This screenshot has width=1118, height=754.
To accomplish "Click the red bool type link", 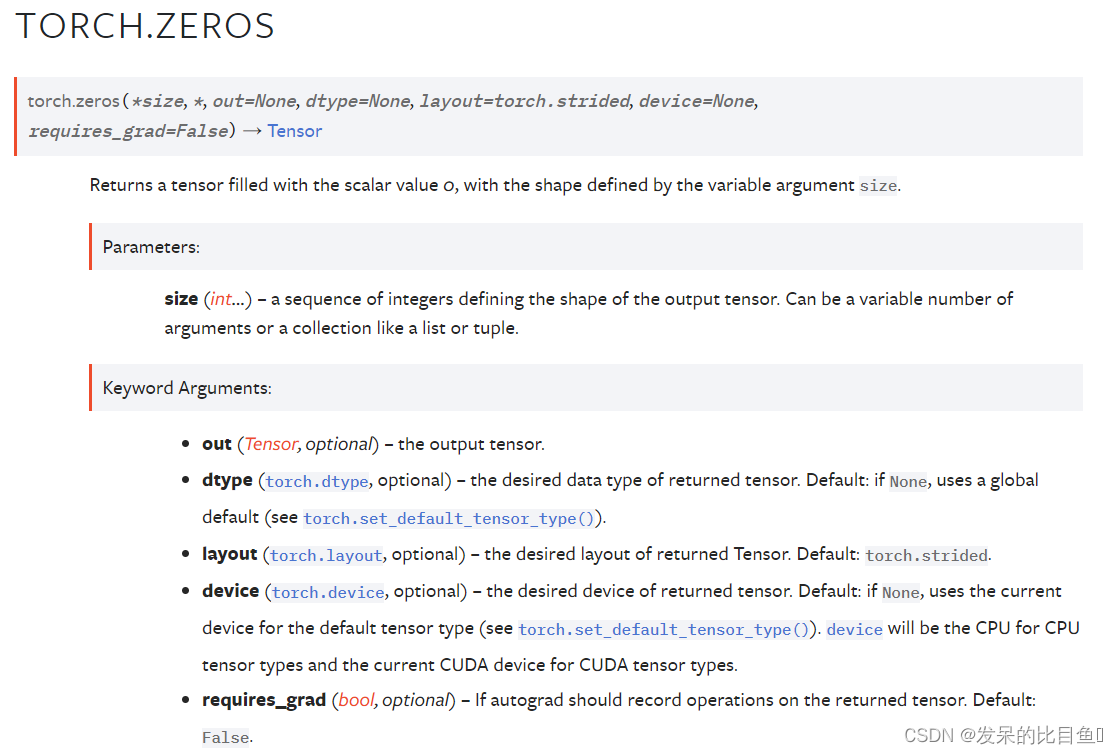I will (356, 700).
